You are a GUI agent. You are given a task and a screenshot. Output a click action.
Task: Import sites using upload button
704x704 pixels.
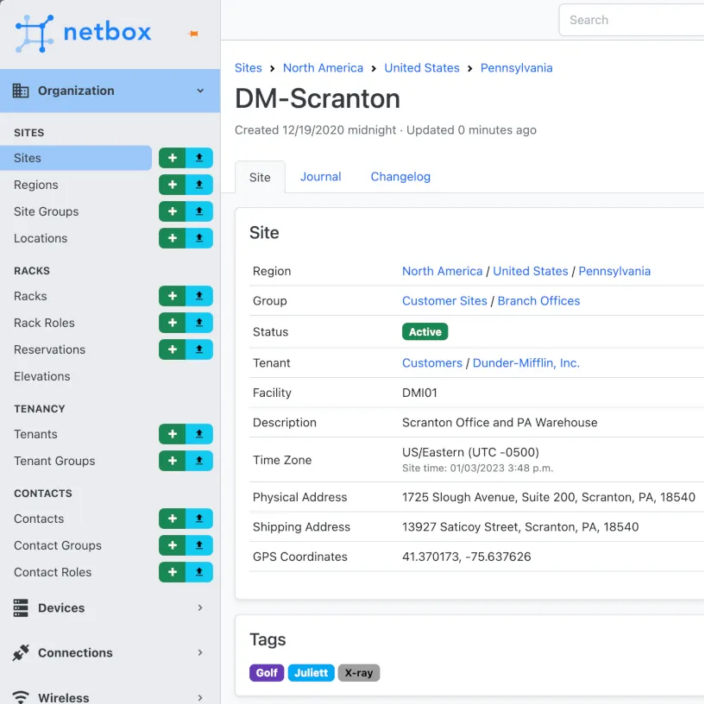(199, 158)
